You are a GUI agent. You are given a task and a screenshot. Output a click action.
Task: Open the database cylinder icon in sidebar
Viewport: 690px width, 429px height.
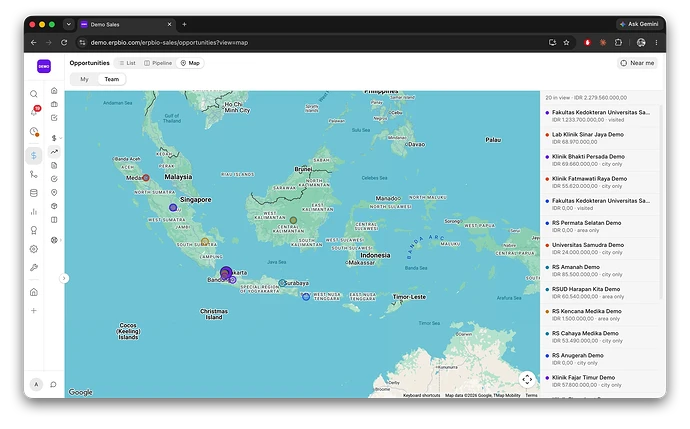pos(34,193)
